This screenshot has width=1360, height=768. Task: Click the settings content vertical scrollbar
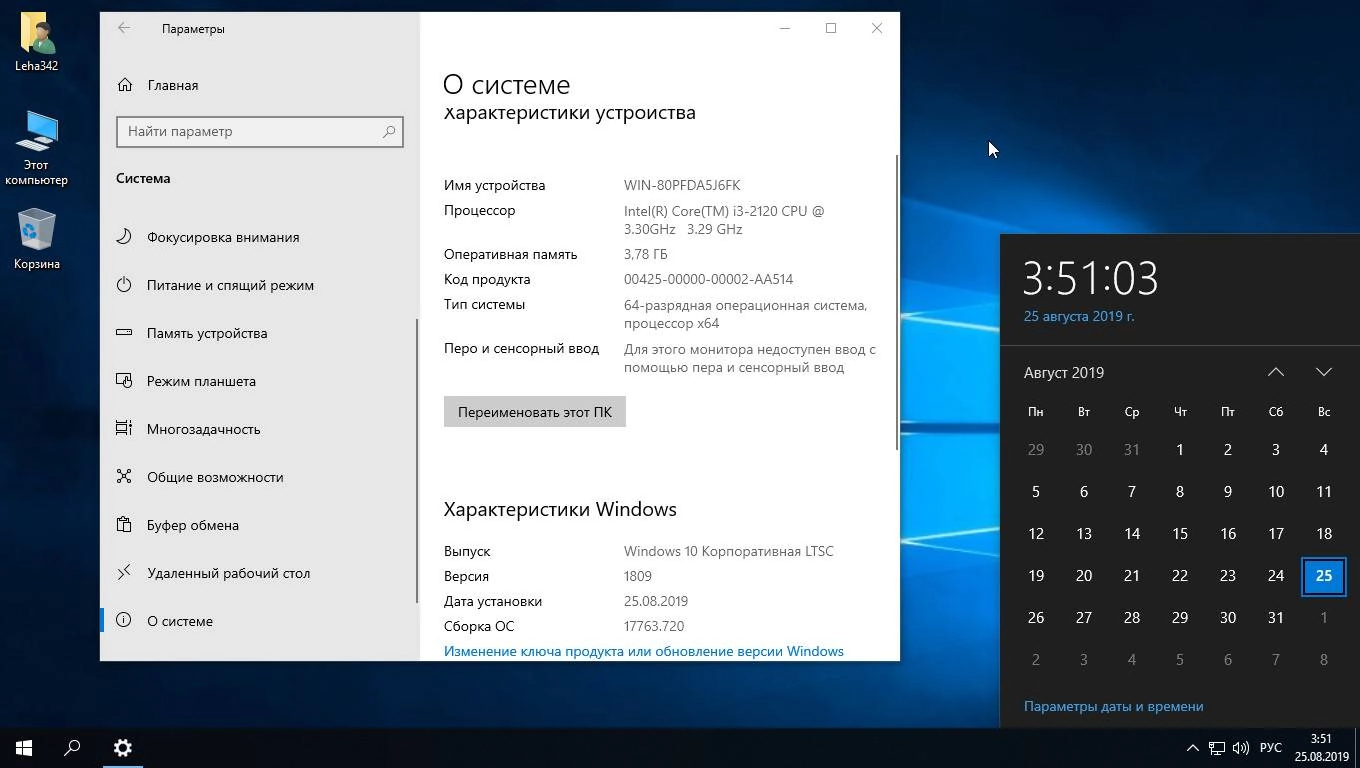[897, 302]
